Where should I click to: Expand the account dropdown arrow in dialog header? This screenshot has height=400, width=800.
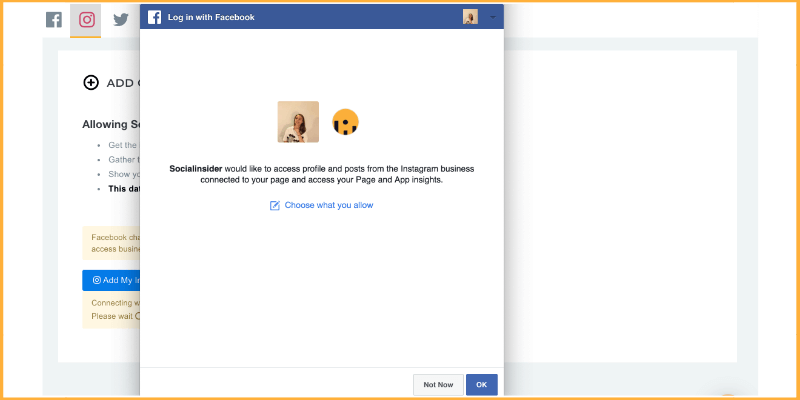(x=492, y=17)
